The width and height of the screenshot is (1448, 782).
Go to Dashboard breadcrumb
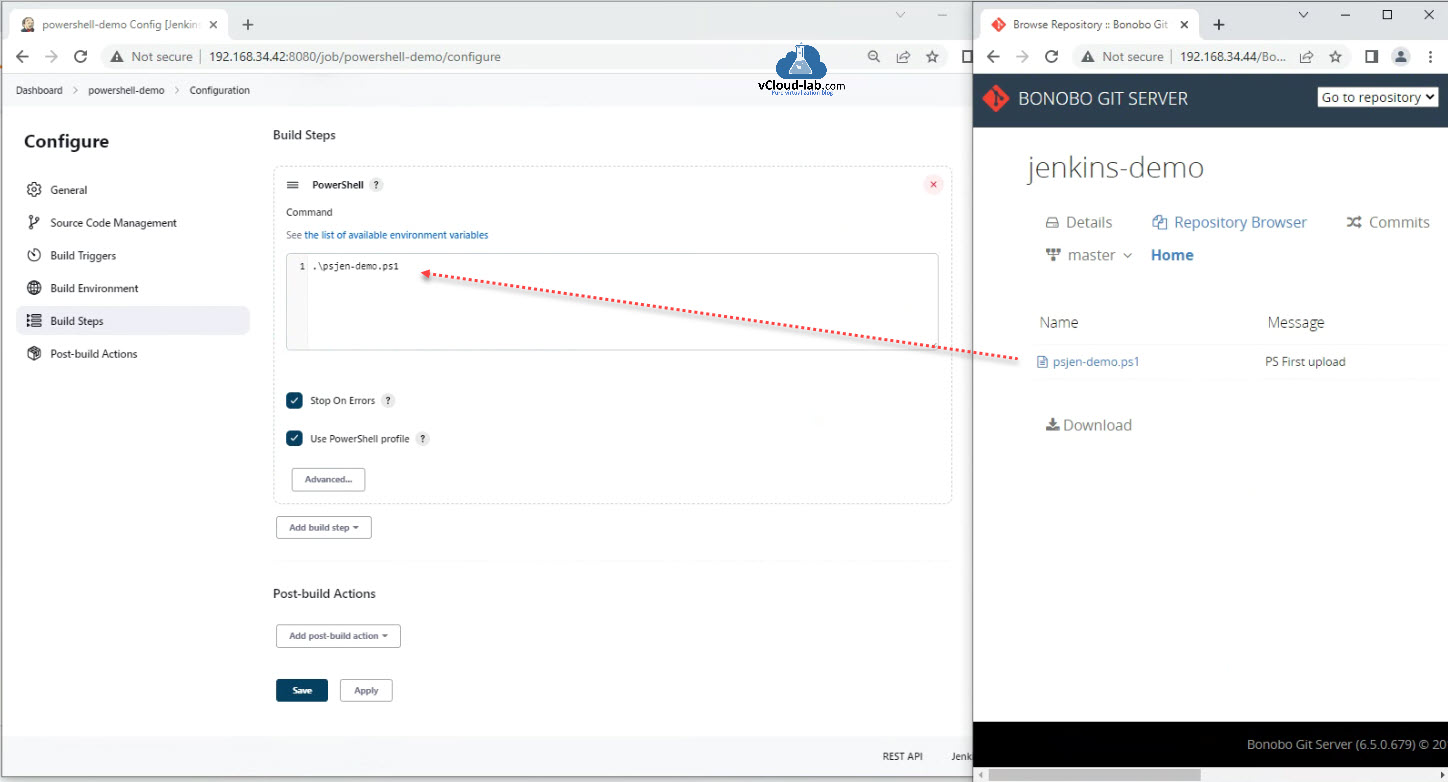[x=39, y=90]
